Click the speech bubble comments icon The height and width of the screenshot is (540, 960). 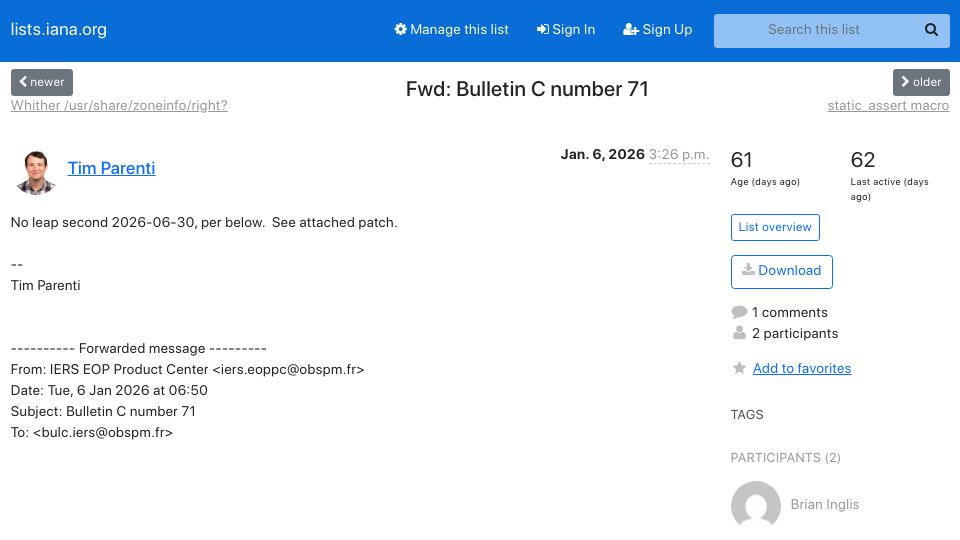tap(739, 312)
